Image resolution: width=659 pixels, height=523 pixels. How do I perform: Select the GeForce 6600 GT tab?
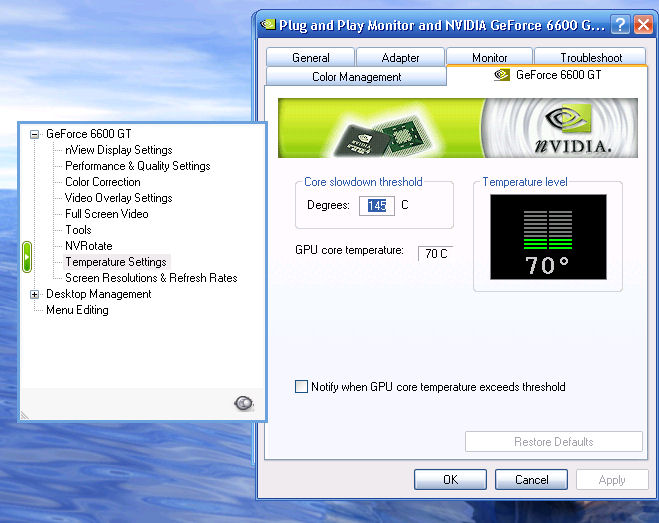tap(547, 75)
